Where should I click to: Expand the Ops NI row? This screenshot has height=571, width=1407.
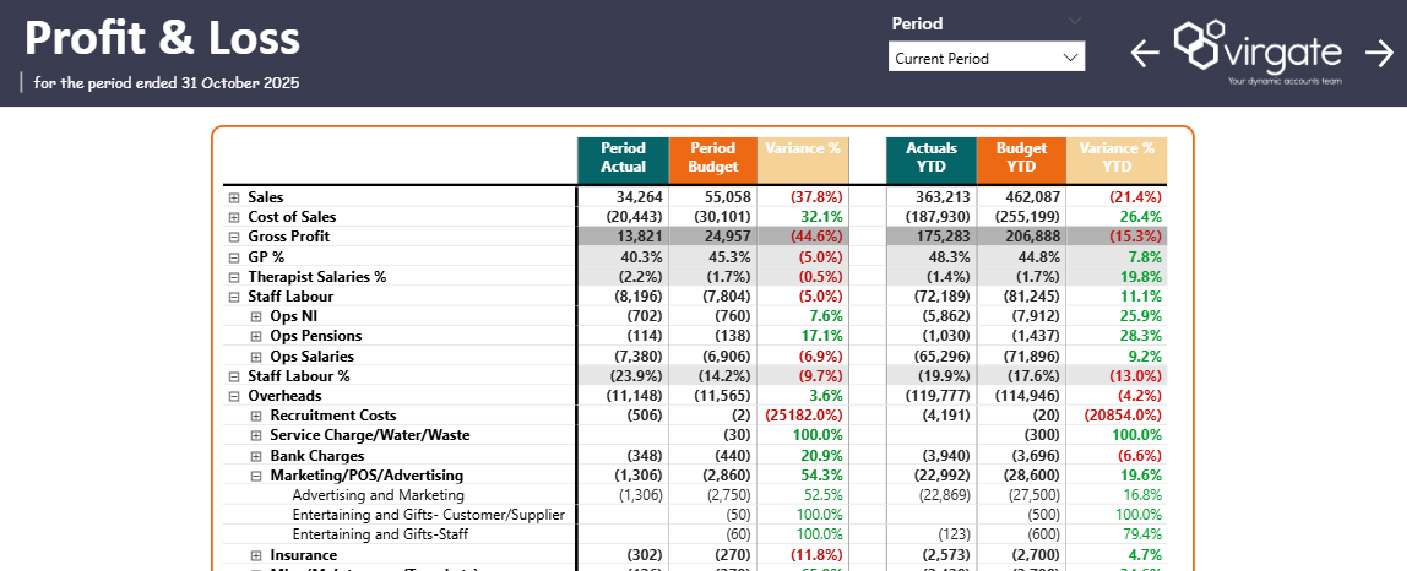click(256, 317)
